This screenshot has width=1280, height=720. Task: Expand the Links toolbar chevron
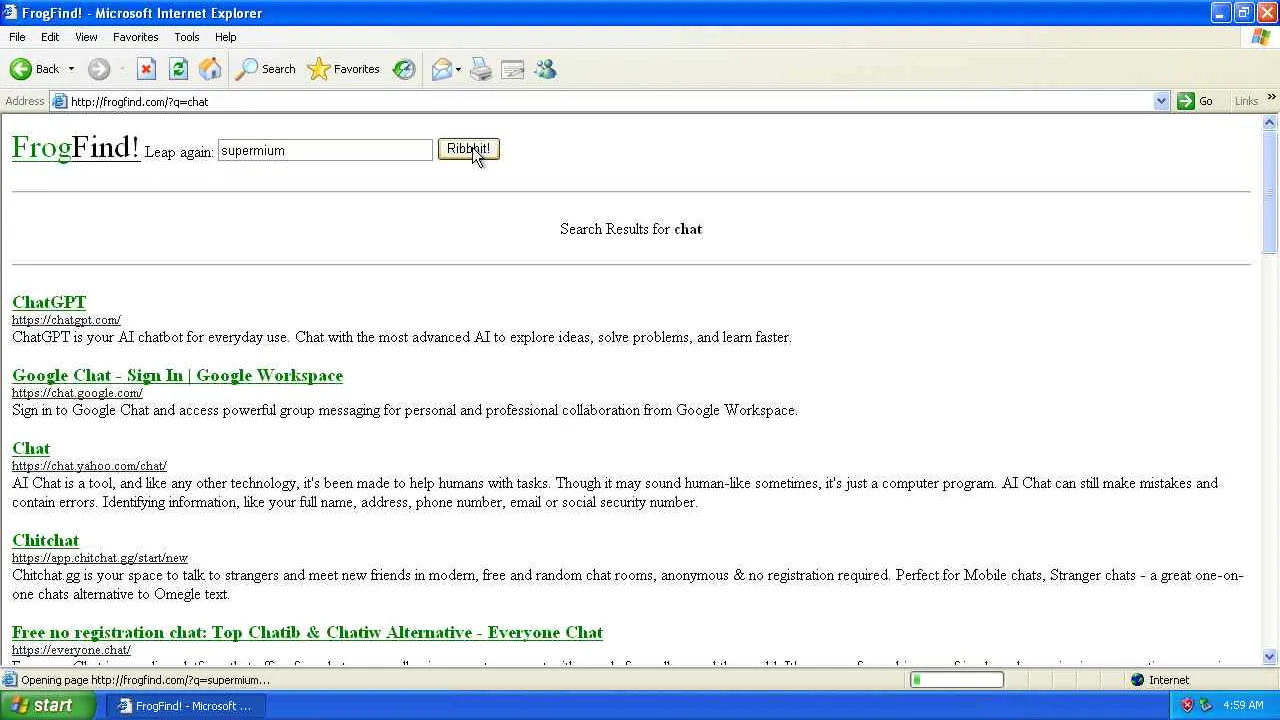tap(1271, 98)
